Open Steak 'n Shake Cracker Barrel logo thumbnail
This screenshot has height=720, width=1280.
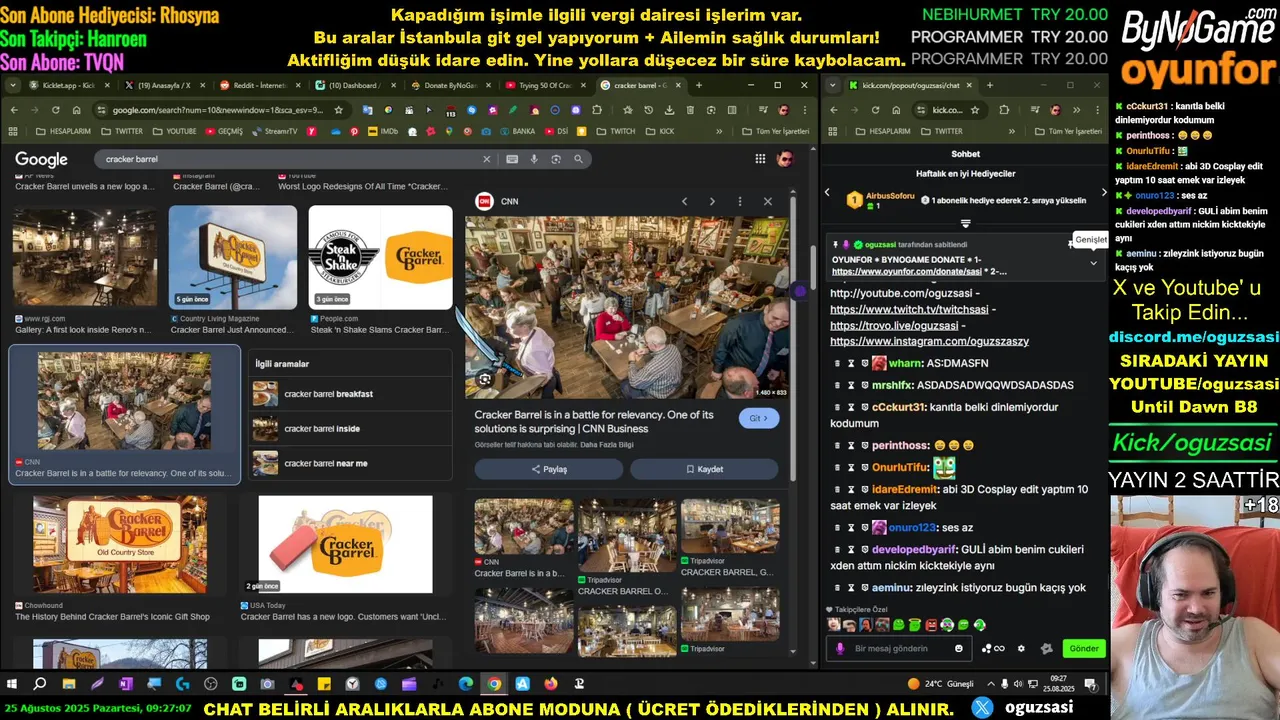tap(380, 258)
